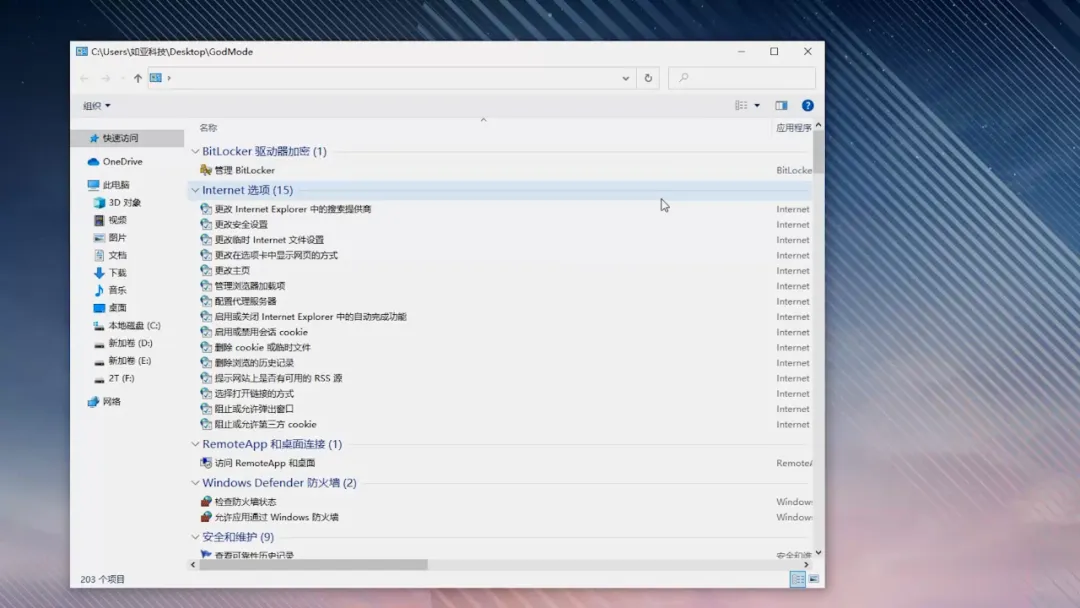Click the Help question mark button
Screen dimensions: 1080x608
tap(807, 105)
